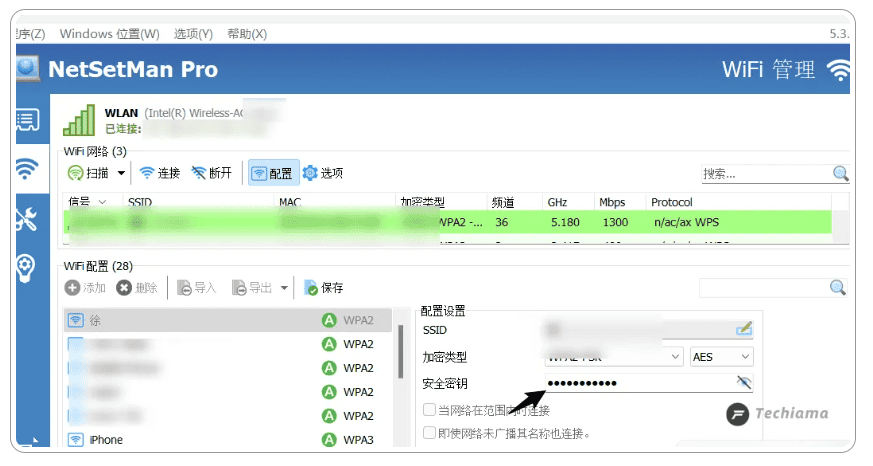Click the WiFi profiles search field

pos(764,287)
